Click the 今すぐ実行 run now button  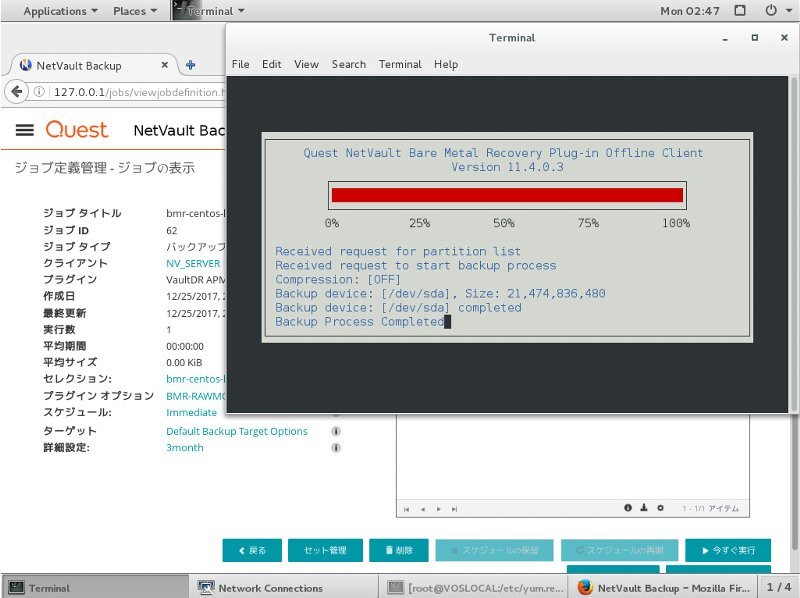(x=728, y=550)
